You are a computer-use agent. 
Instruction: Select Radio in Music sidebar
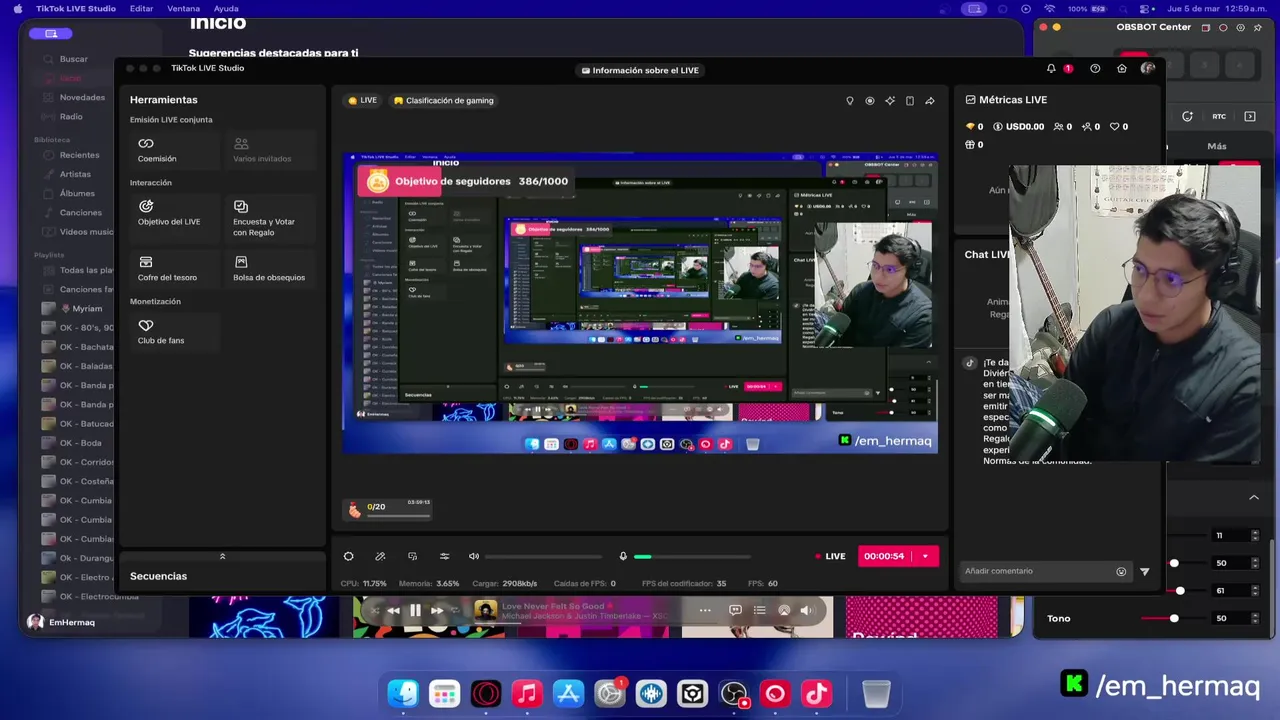tap(71, 116)
